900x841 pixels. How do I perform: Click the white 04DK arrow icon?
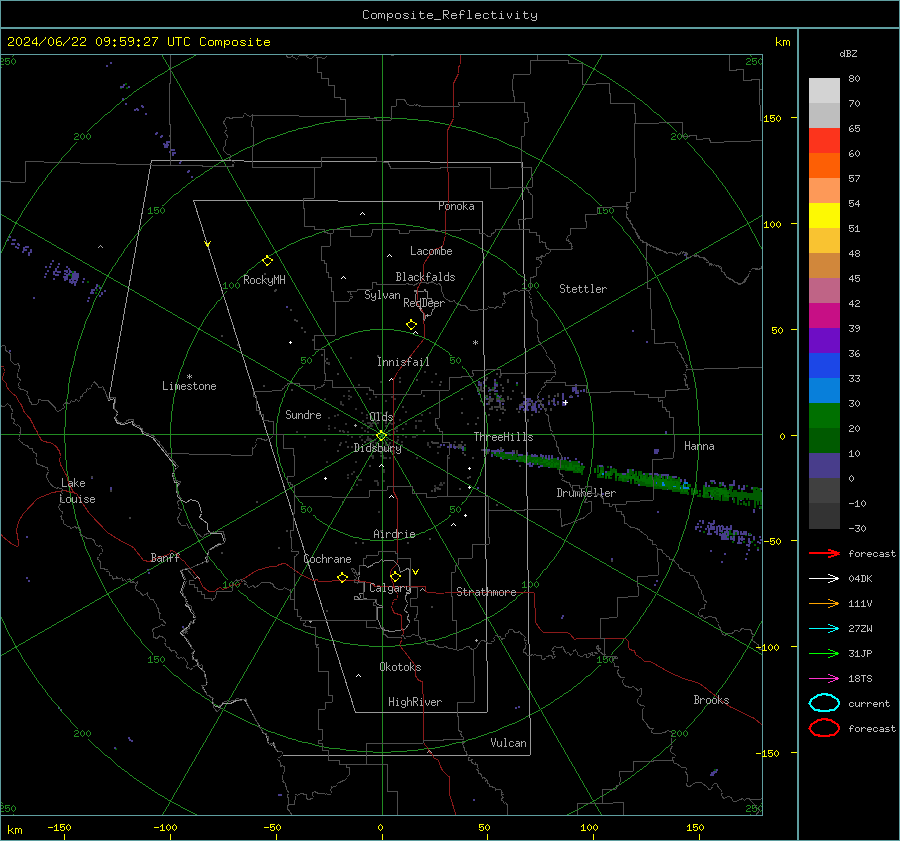click(824, 579)
